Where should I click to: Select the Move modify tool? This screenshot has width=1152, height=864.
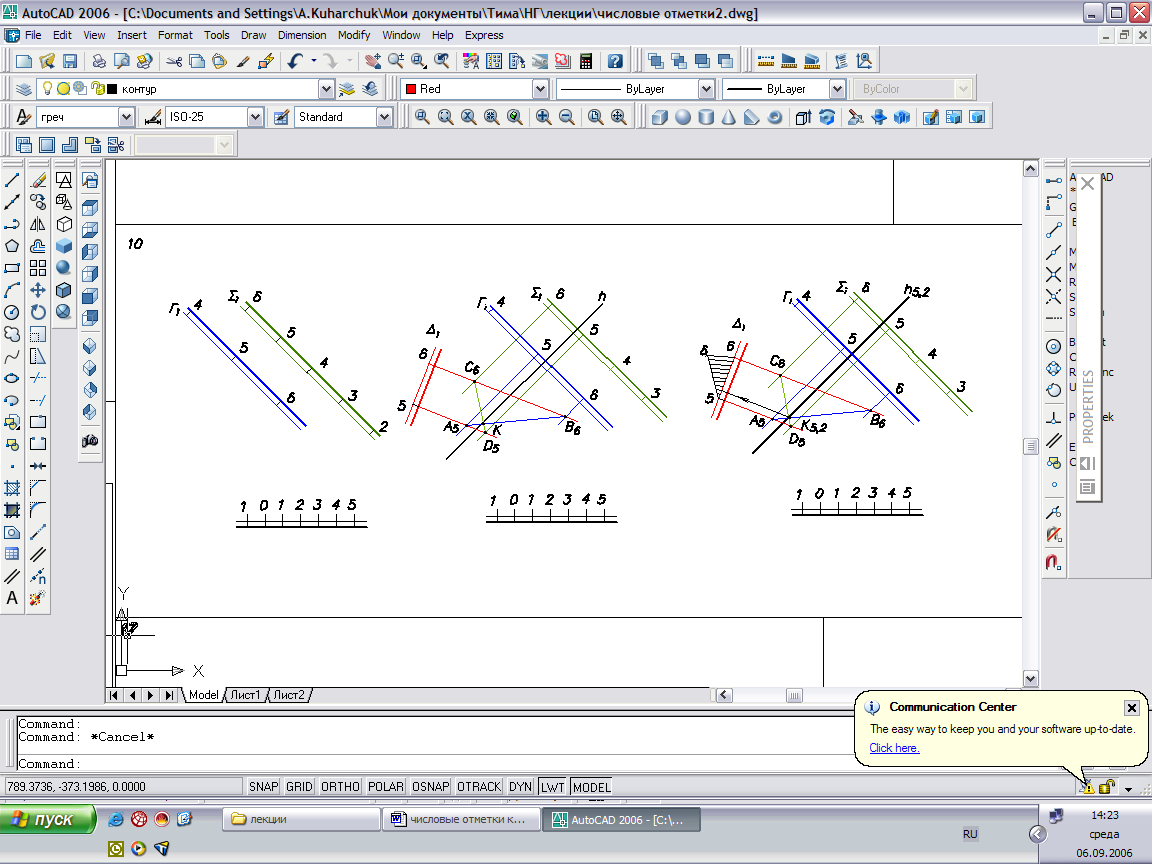(38, 290)
